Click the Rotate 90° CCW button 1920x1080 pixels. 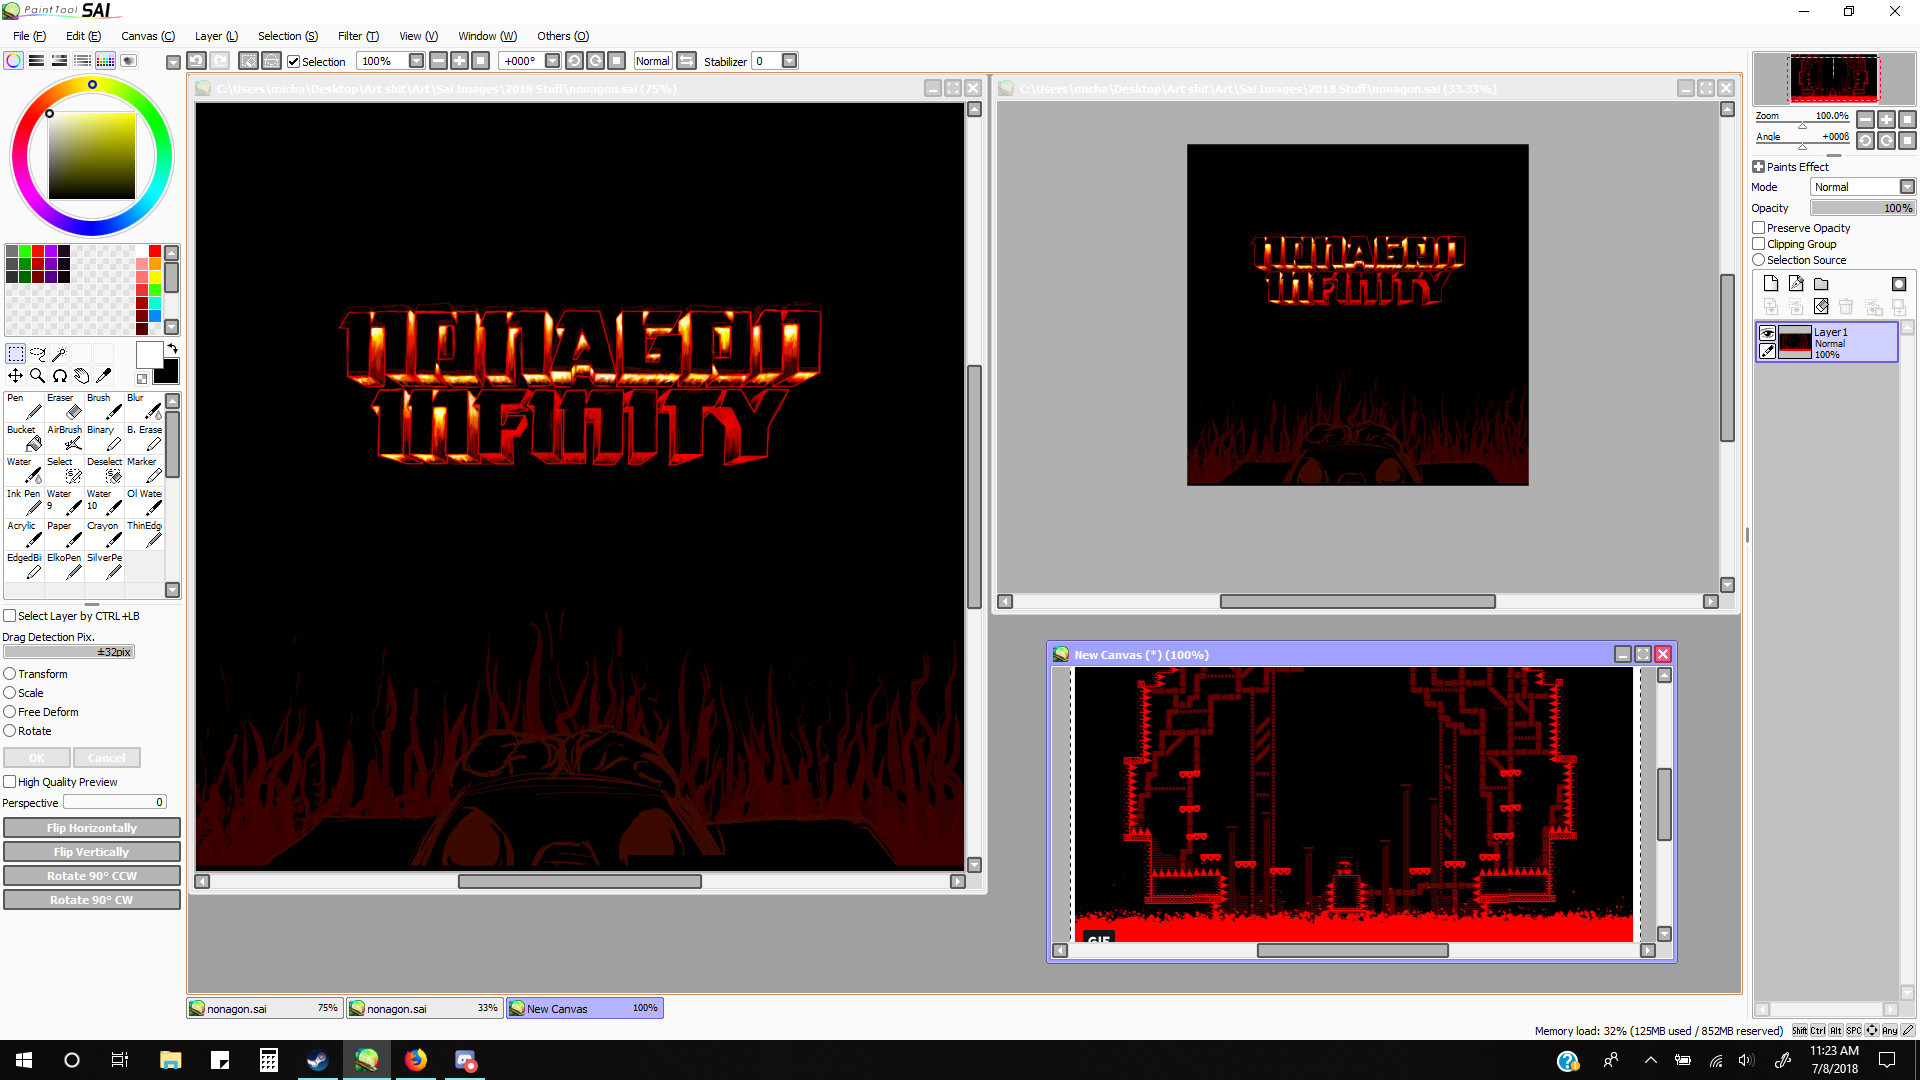click(92, 876)
